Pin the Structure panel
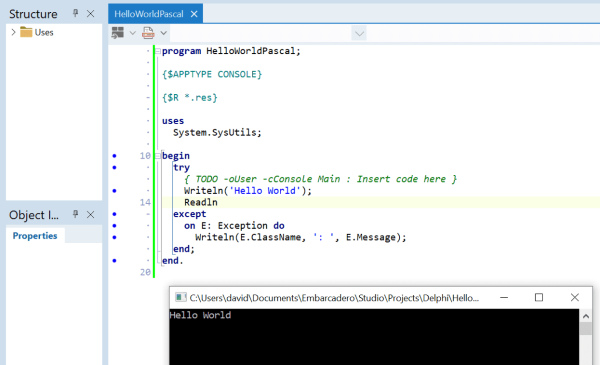This screenshot has height=365, width=600. [75, 13]
